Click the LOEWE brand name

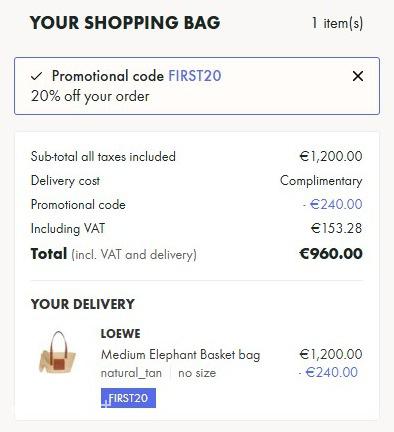[120, 334]
